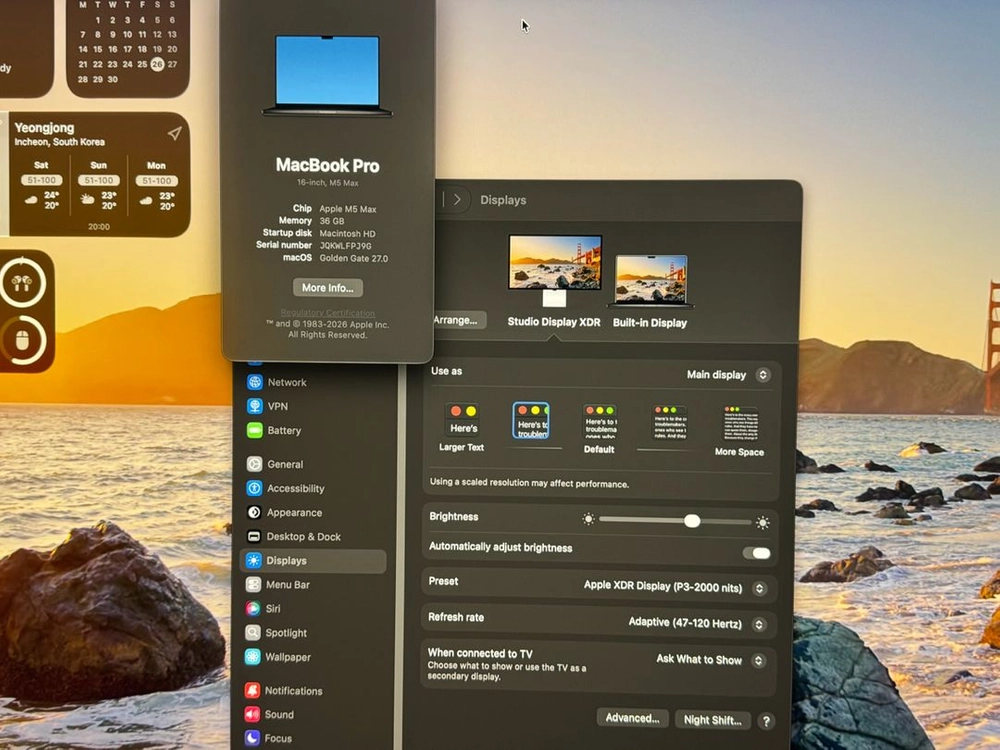Click Sat forecast in weather widget
This screenshot has width=1000, height=750.
click(x=41, y=188)
